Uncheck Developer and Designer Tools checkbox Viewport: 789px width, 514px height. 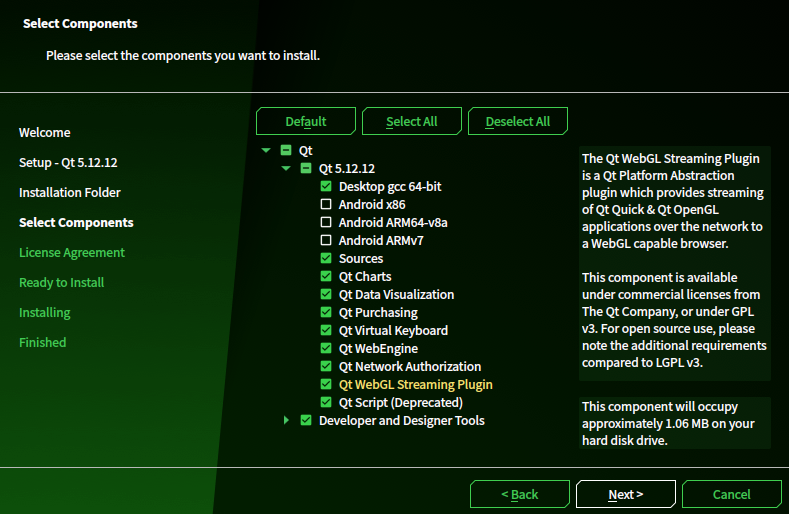[x=306, y=420]
